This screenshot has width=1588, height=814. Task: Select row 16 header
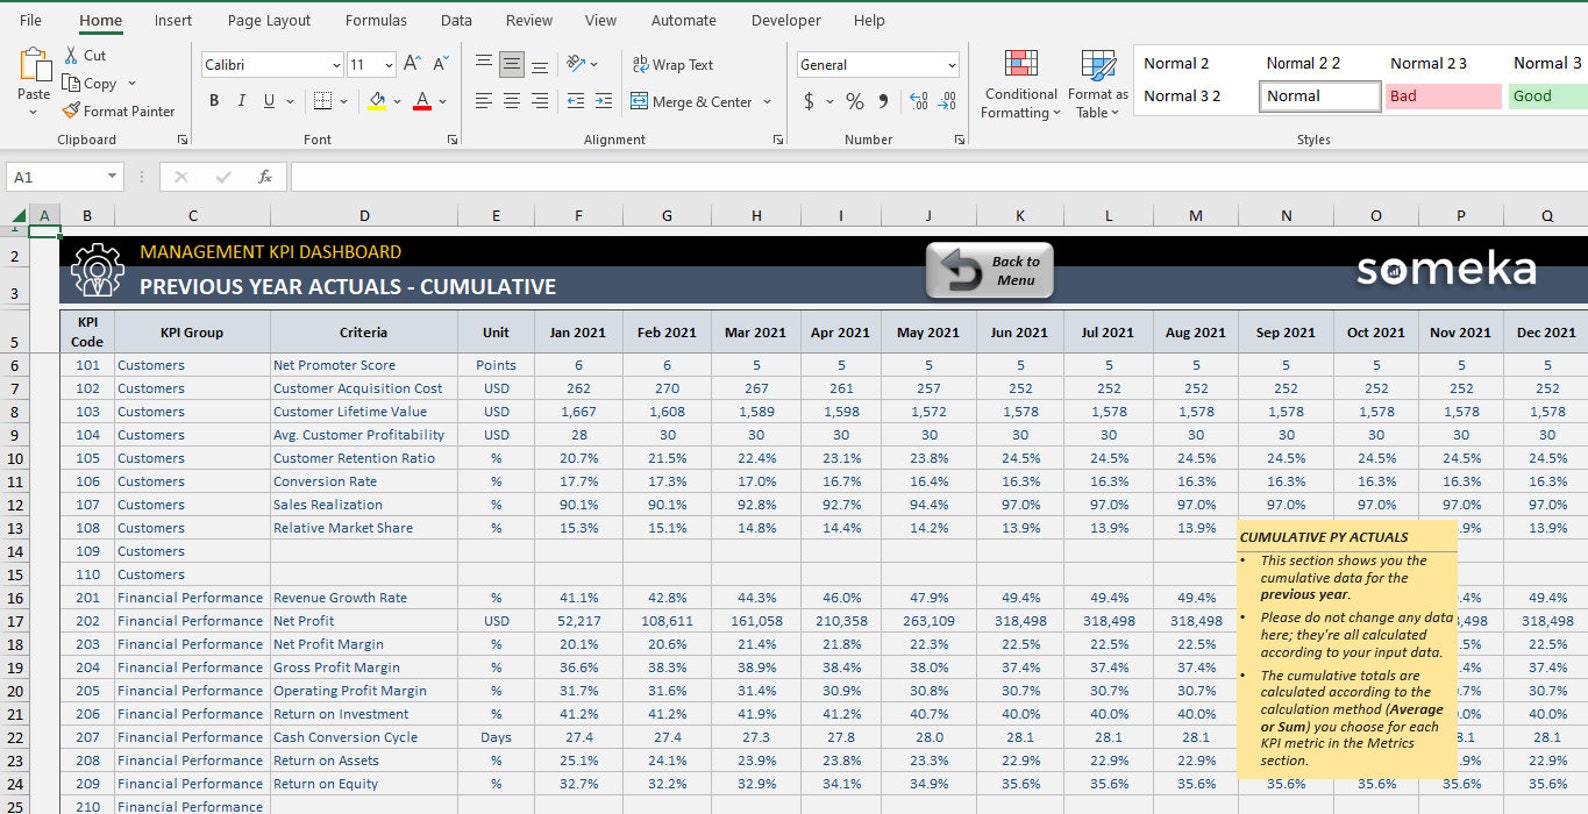15,598
